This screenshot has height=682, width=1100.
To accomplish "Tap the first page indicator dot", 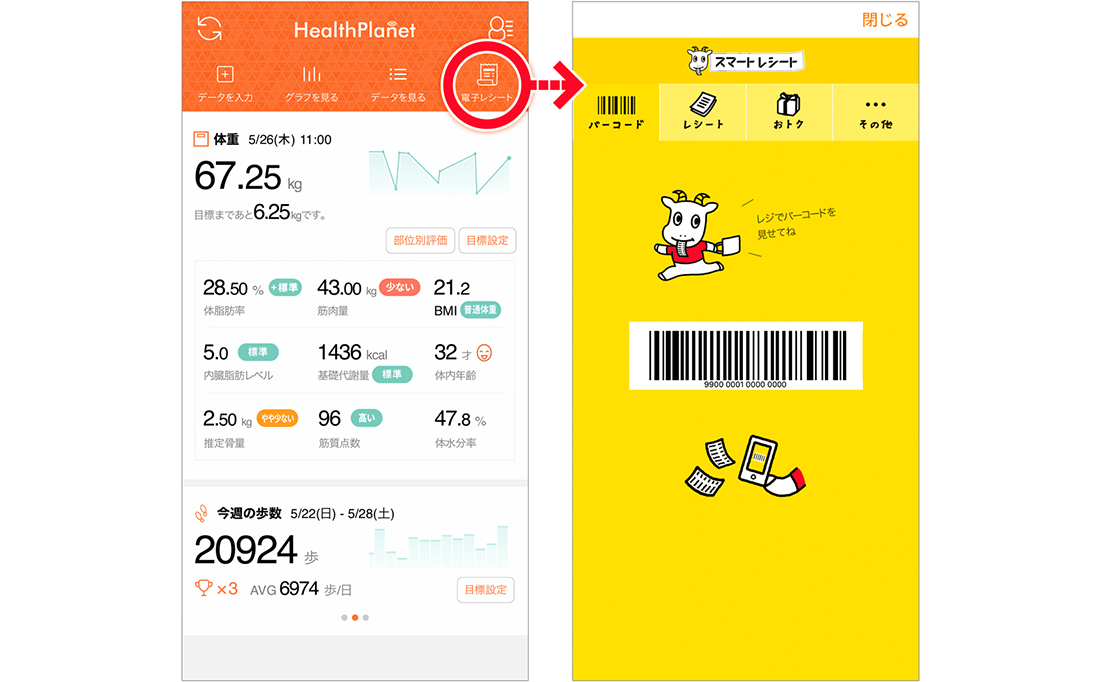I will pos(344,617).
